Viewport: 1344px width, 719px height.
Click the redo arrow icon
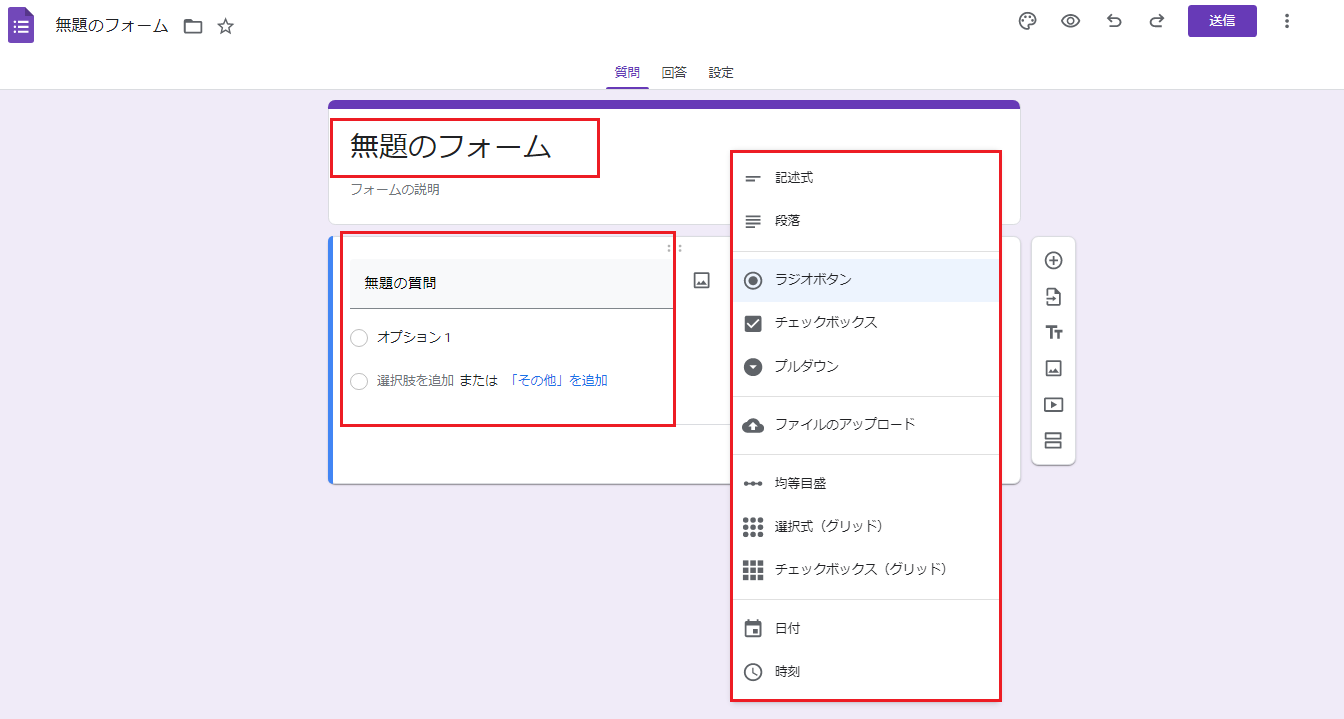[1157, 21]
